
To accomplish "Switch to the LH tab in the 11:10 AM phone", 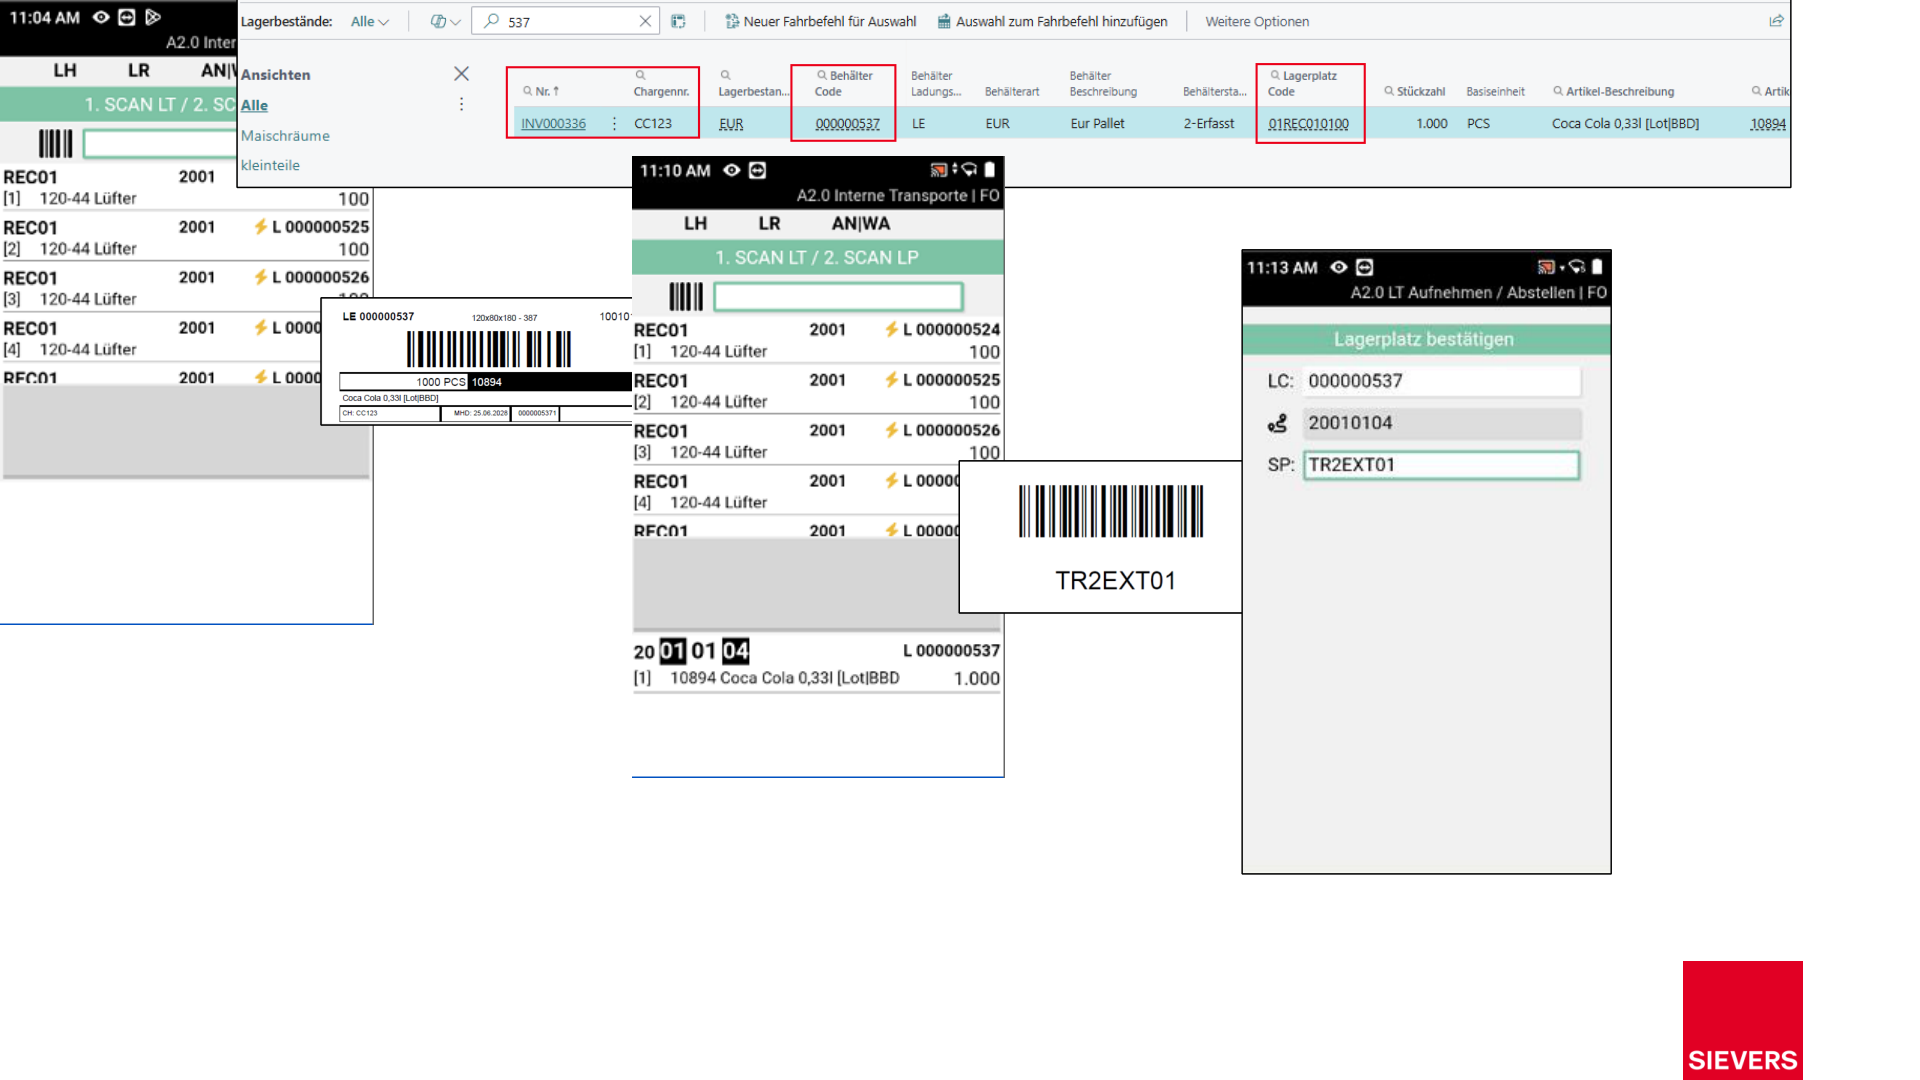I will pyautogui.click(x=695, y=223).
